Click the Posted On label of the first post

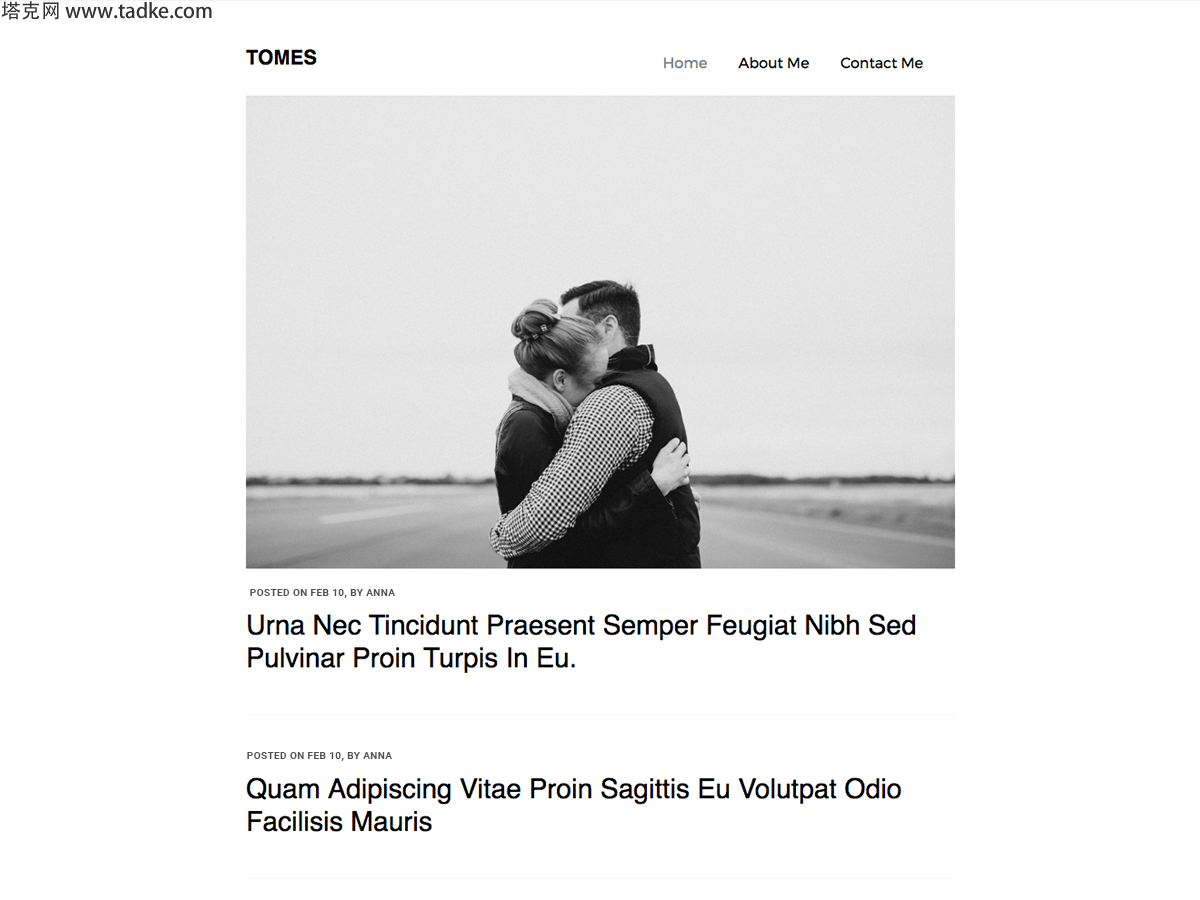(x=279, y=593)
